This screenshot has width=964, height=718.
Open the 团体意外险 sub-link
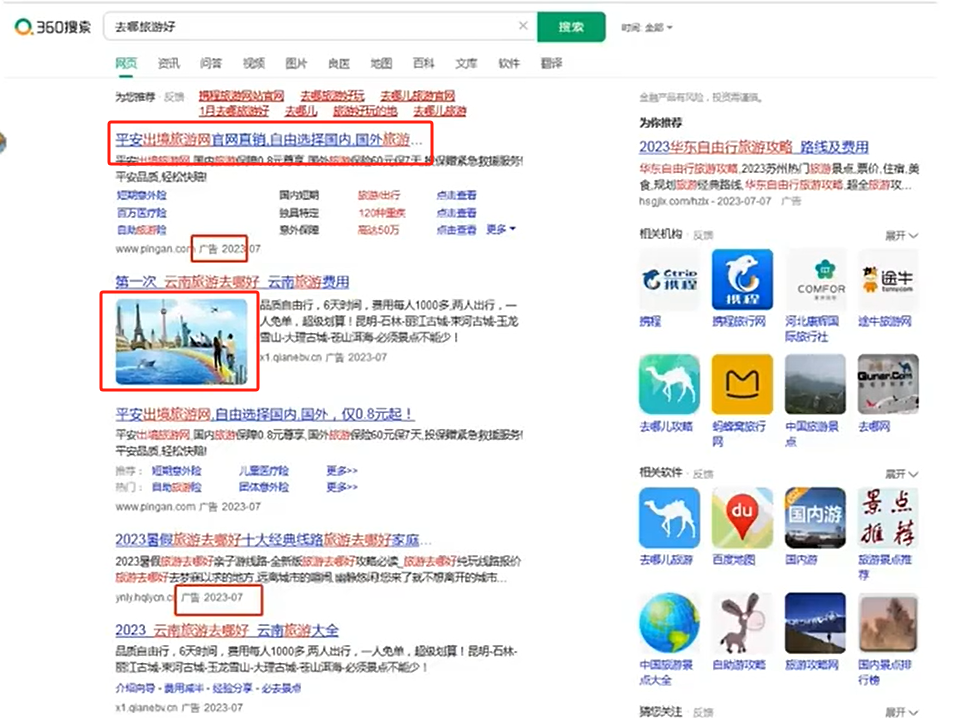(x=264, y=487)
